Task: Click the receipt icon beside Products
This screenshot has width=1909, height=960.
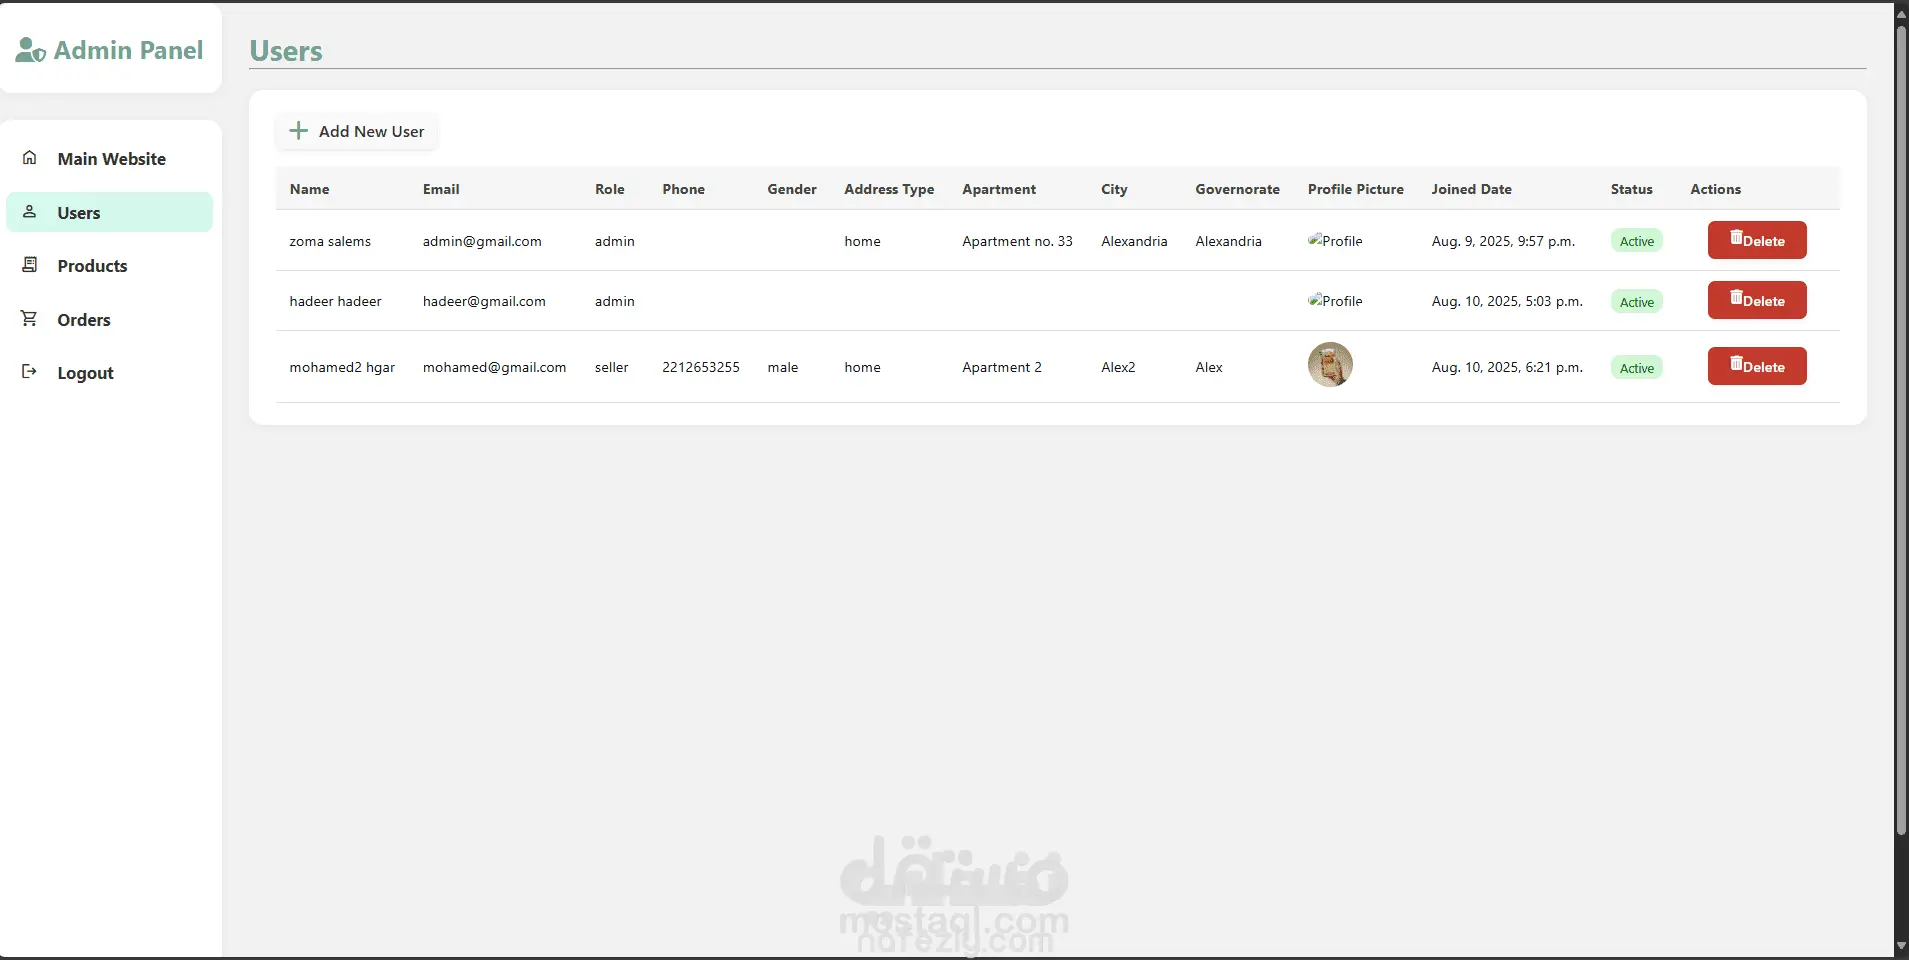Action: pyautogui.click(x=30, y=265)
